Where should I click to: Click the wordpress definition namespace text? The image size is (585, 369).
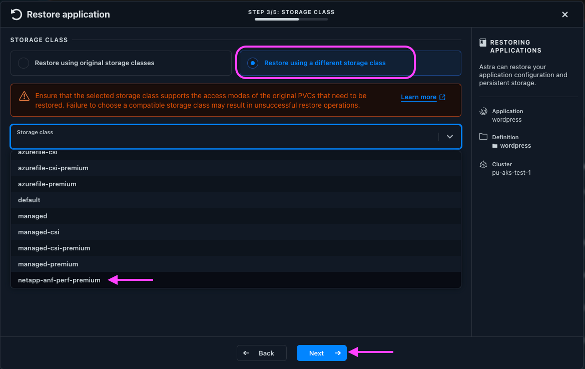tap(515, 146)
